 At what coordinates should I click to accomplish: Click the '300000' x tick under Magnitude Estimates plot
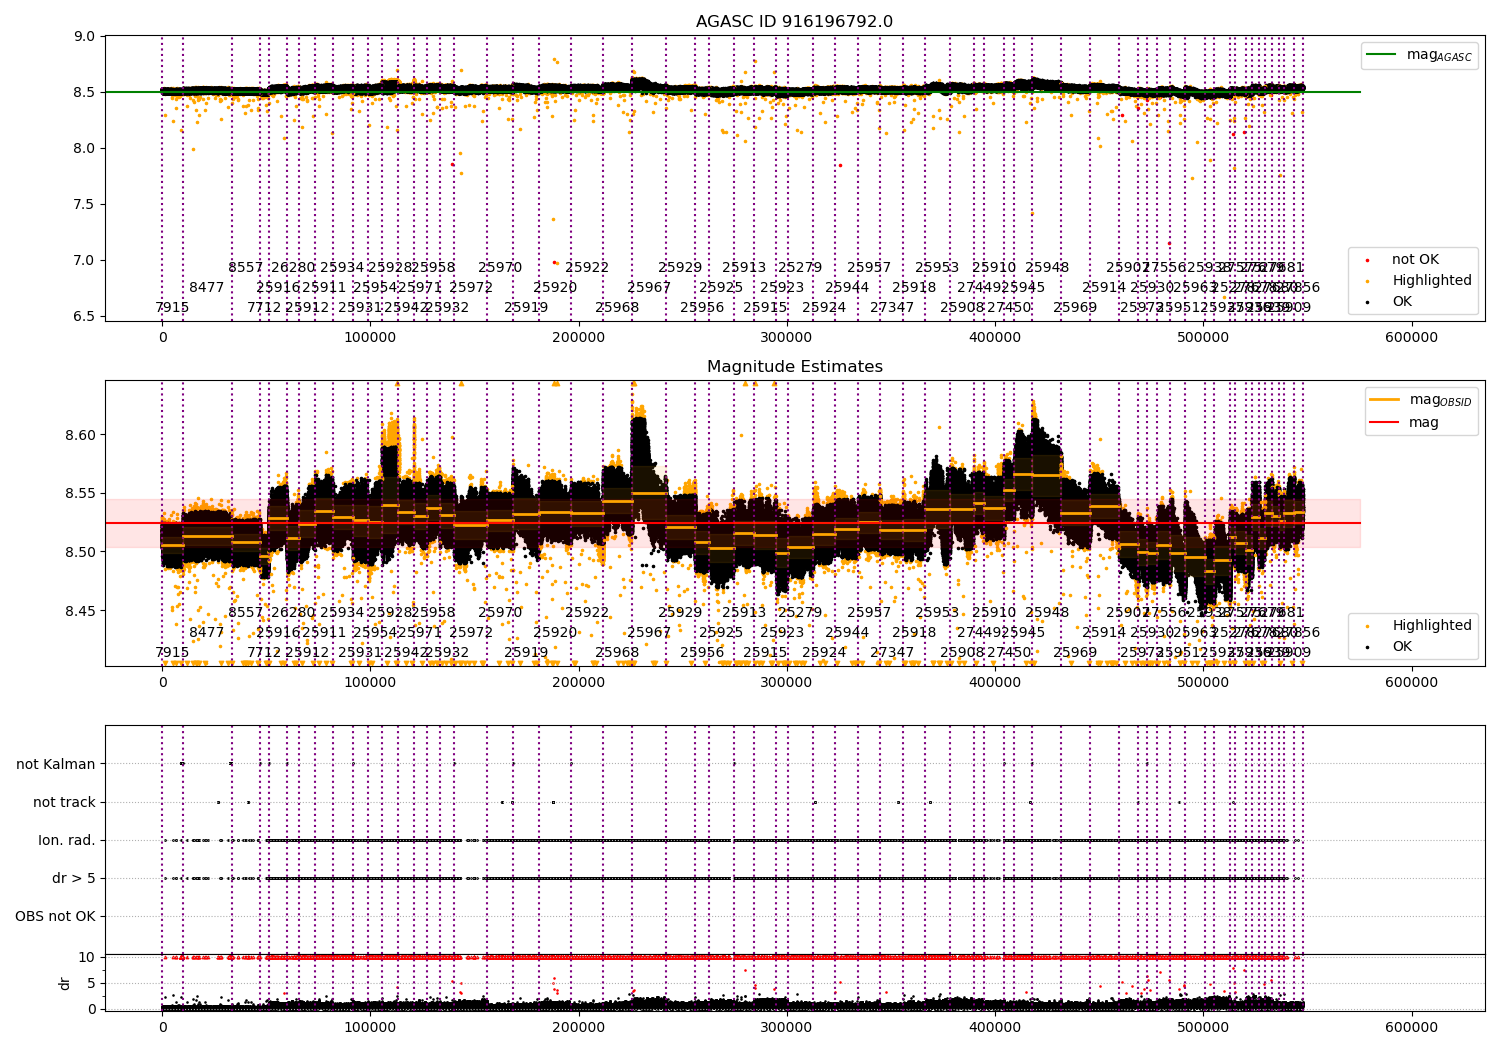click(x=787, y=683)
